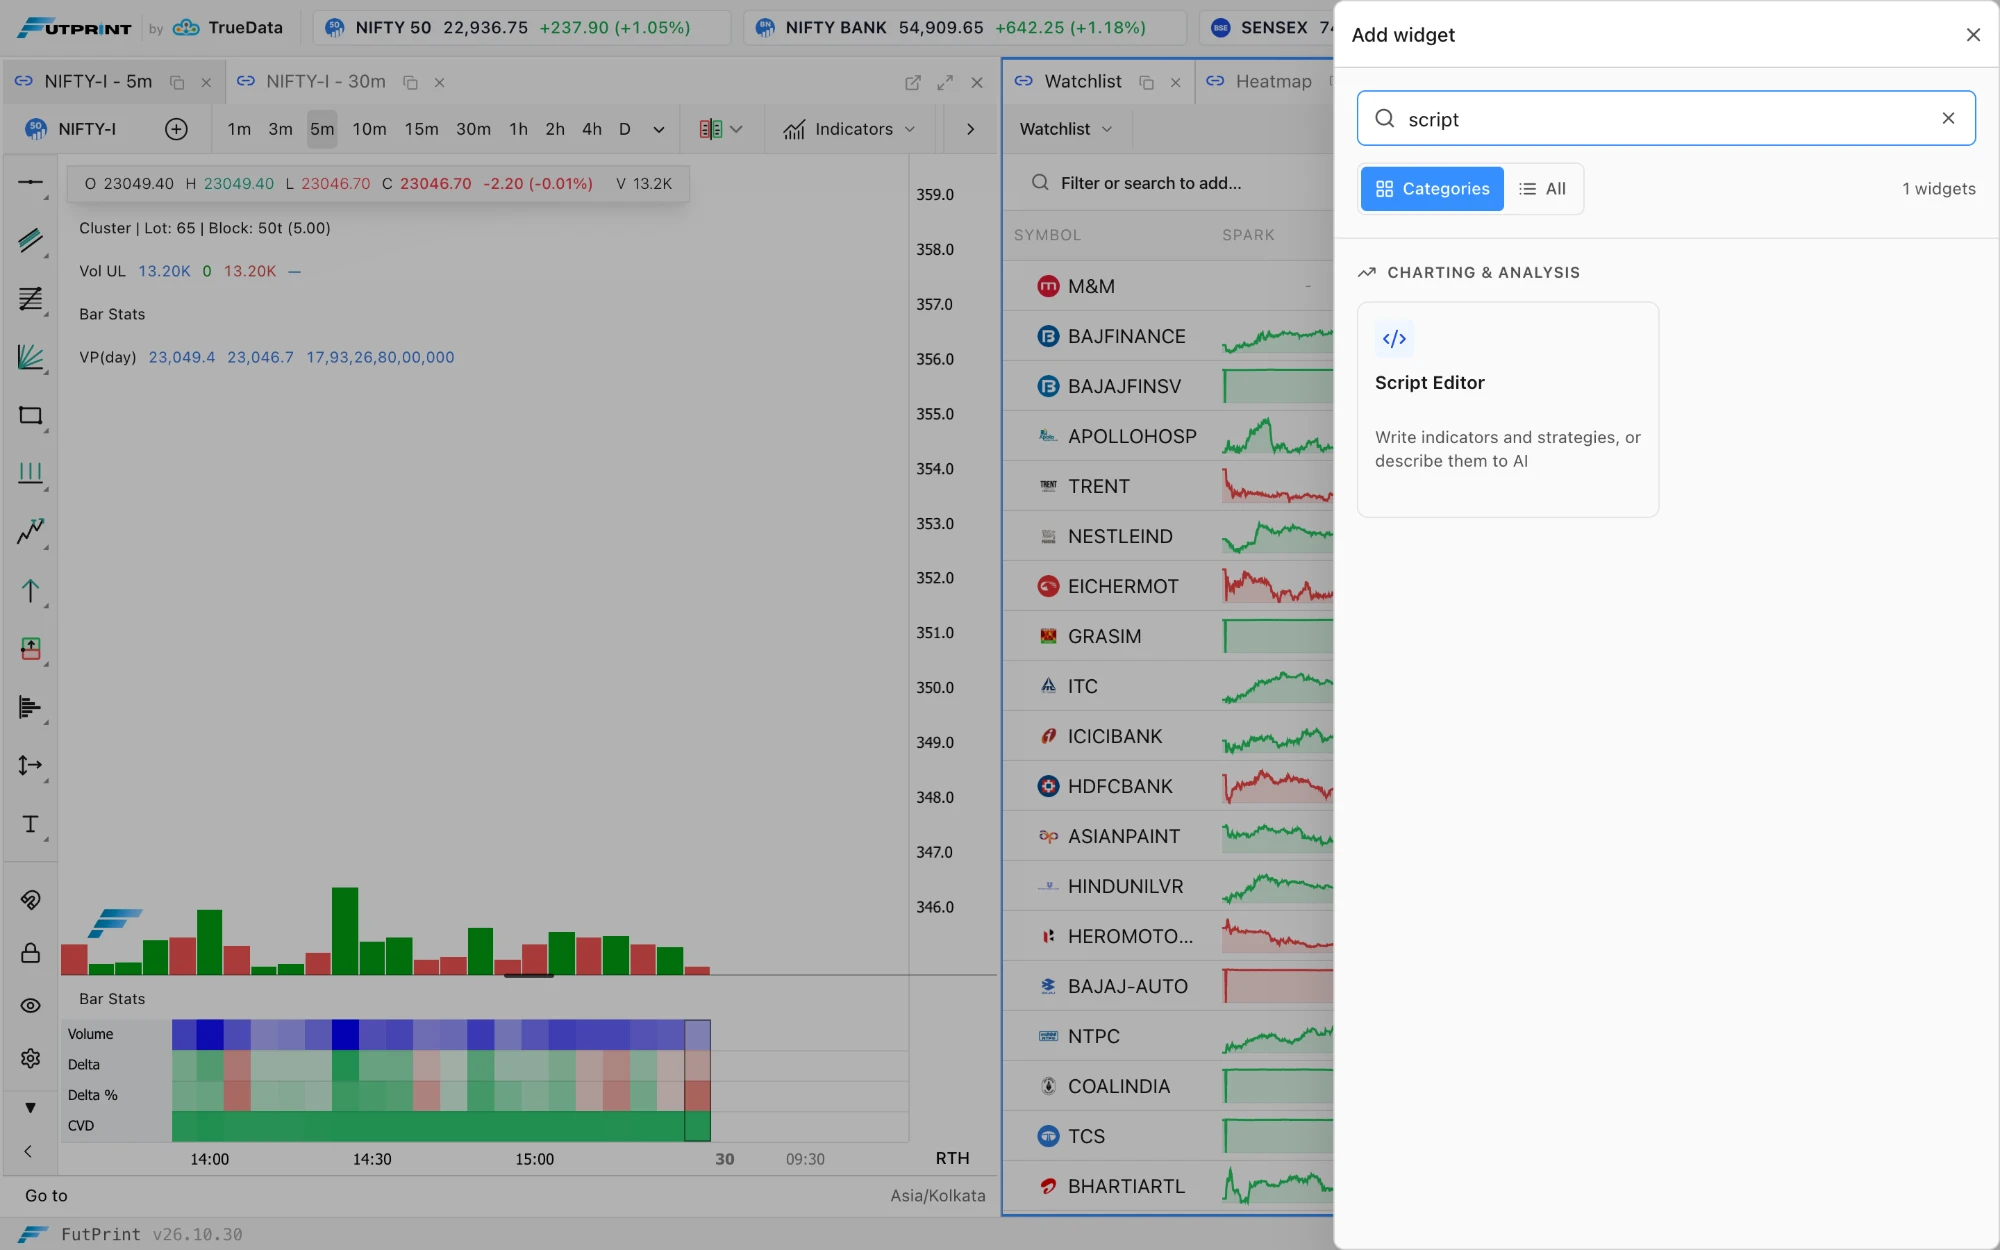Viewport: 2000px width, 1250px height.
Task: Switch to the NIFTY-I - 5m tab
Action: [98, 82]
